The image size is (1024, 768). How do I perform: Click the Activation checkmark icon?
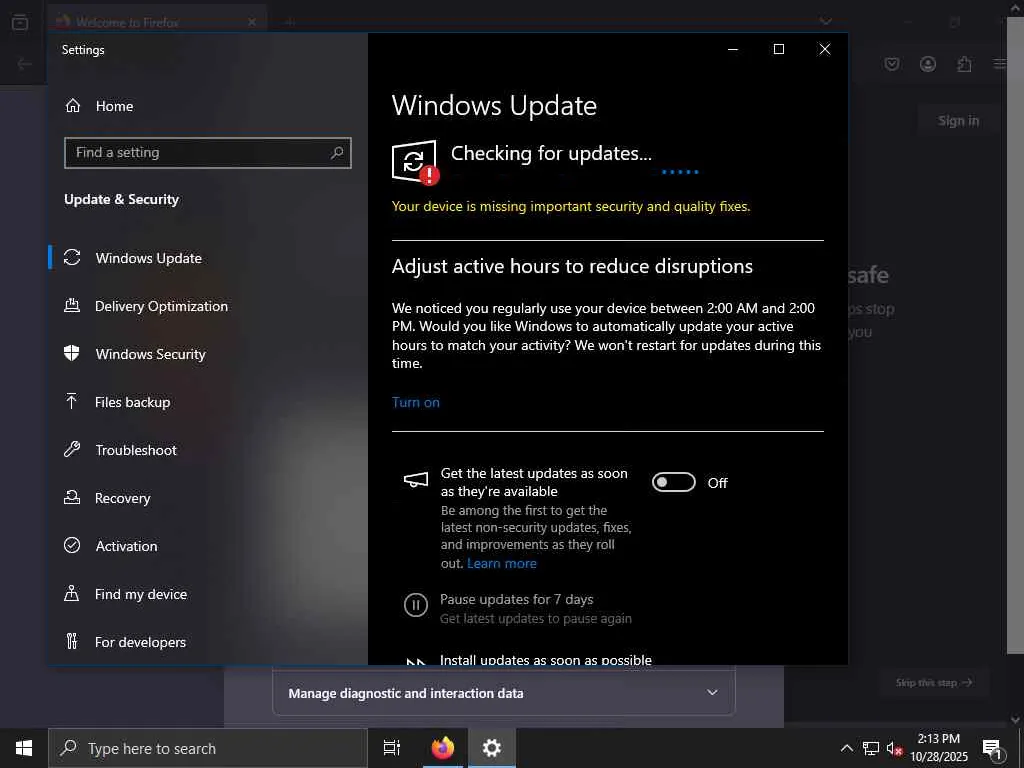(x=72, y=545)
